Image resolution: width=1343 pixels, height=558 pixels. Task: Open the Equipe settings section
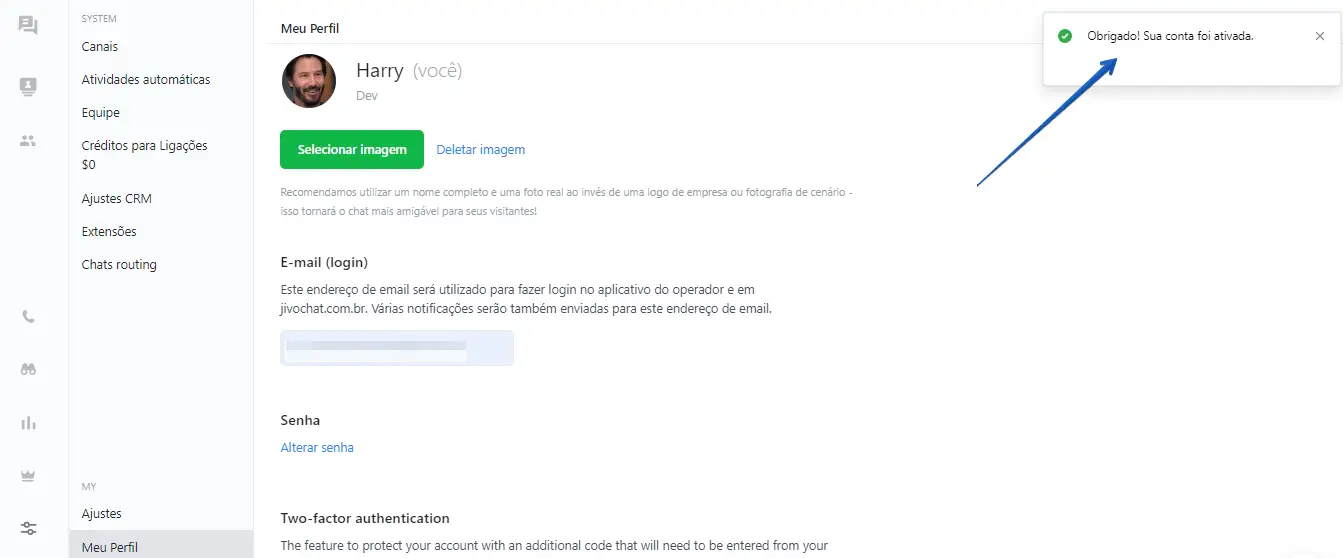(101, 112)
